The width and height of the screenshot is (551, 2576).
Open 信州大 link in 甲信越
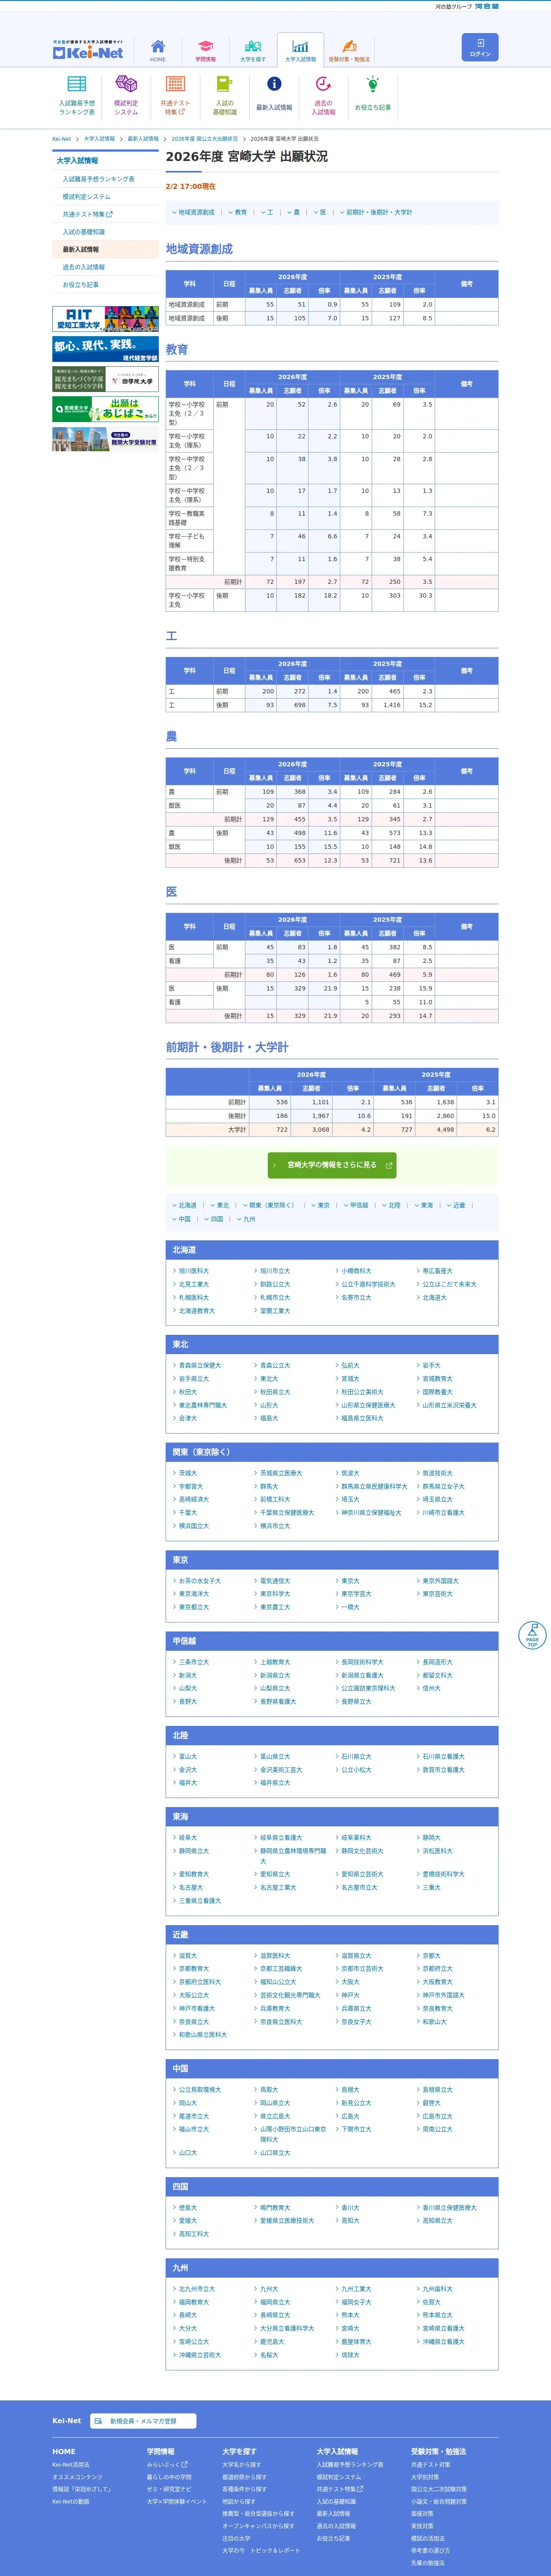click(431, 1689)
